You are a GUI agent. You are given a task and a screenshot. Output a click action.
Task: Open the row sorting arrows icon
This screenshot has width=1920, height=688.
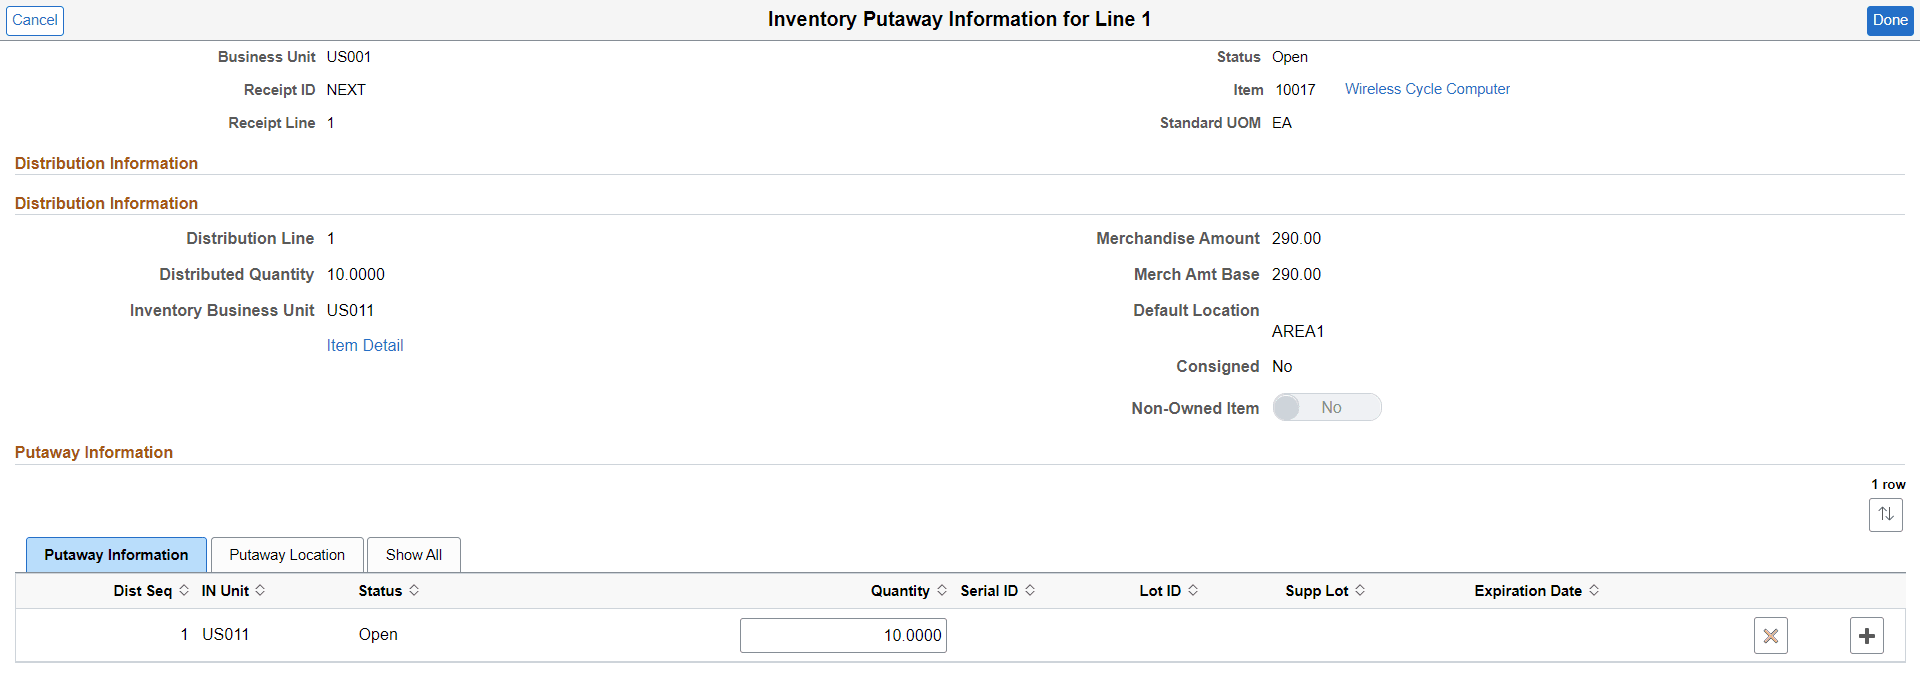(1886, 514)
